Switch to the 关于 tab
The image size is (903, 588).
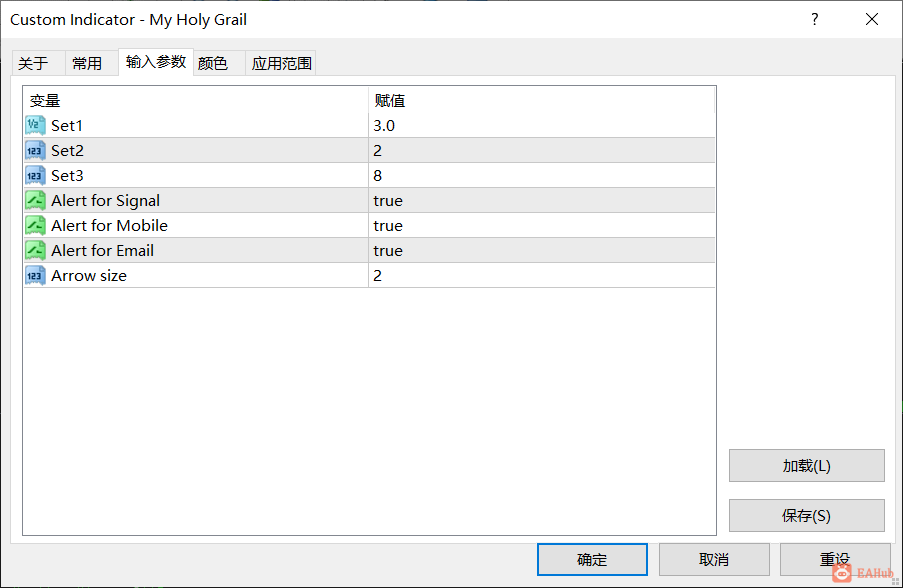37,62
